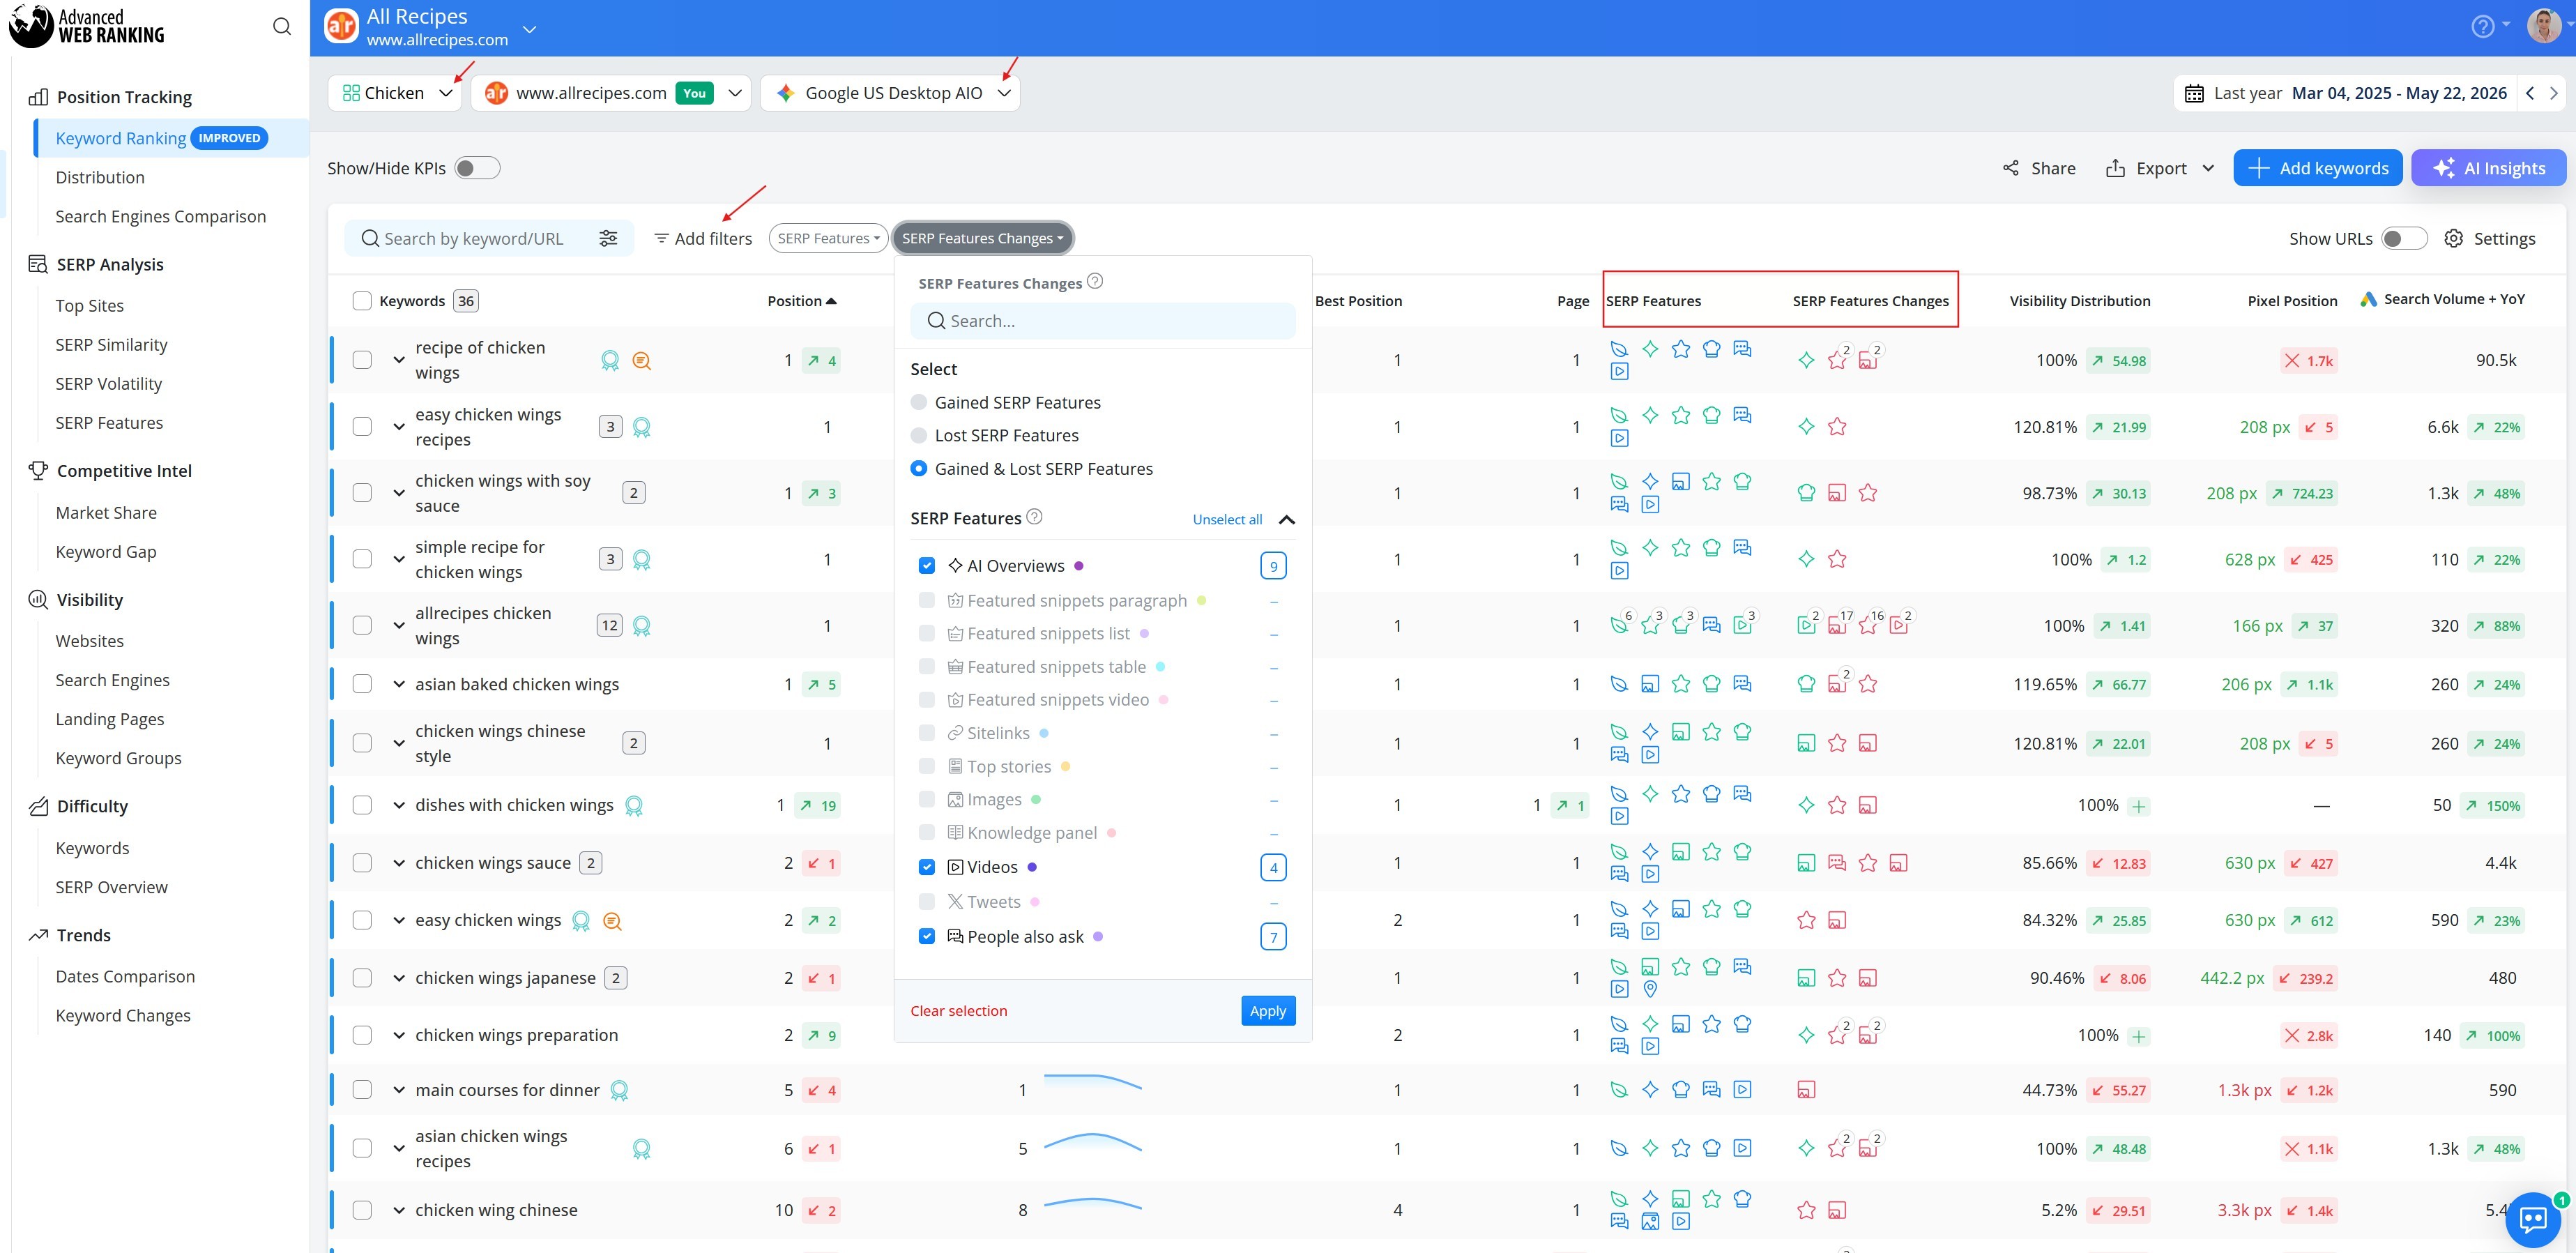Uncheck the People also ask checkbox

(926, 936)
